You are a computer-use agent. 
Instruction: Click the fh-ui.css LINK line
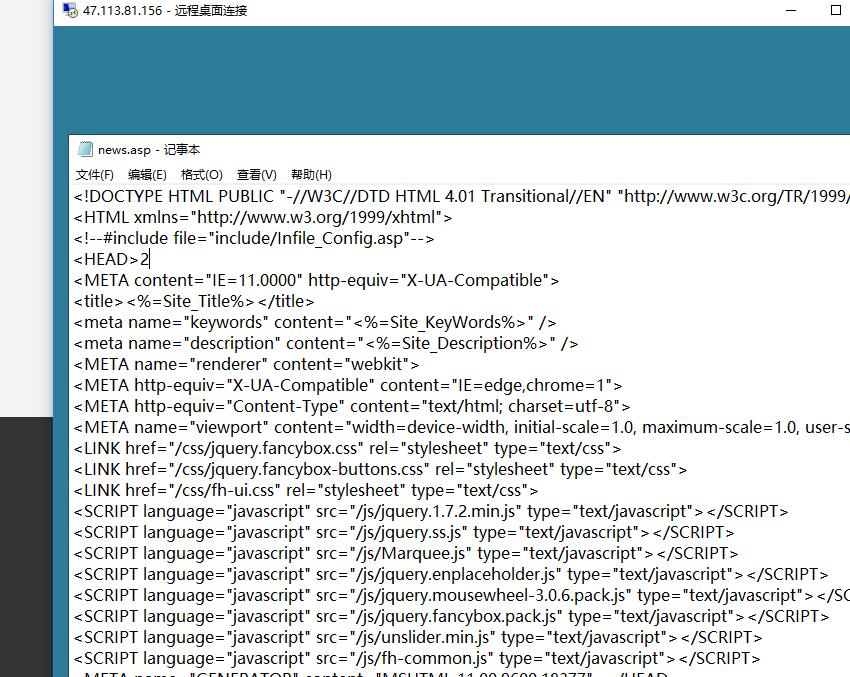click(x=306, y=491)
